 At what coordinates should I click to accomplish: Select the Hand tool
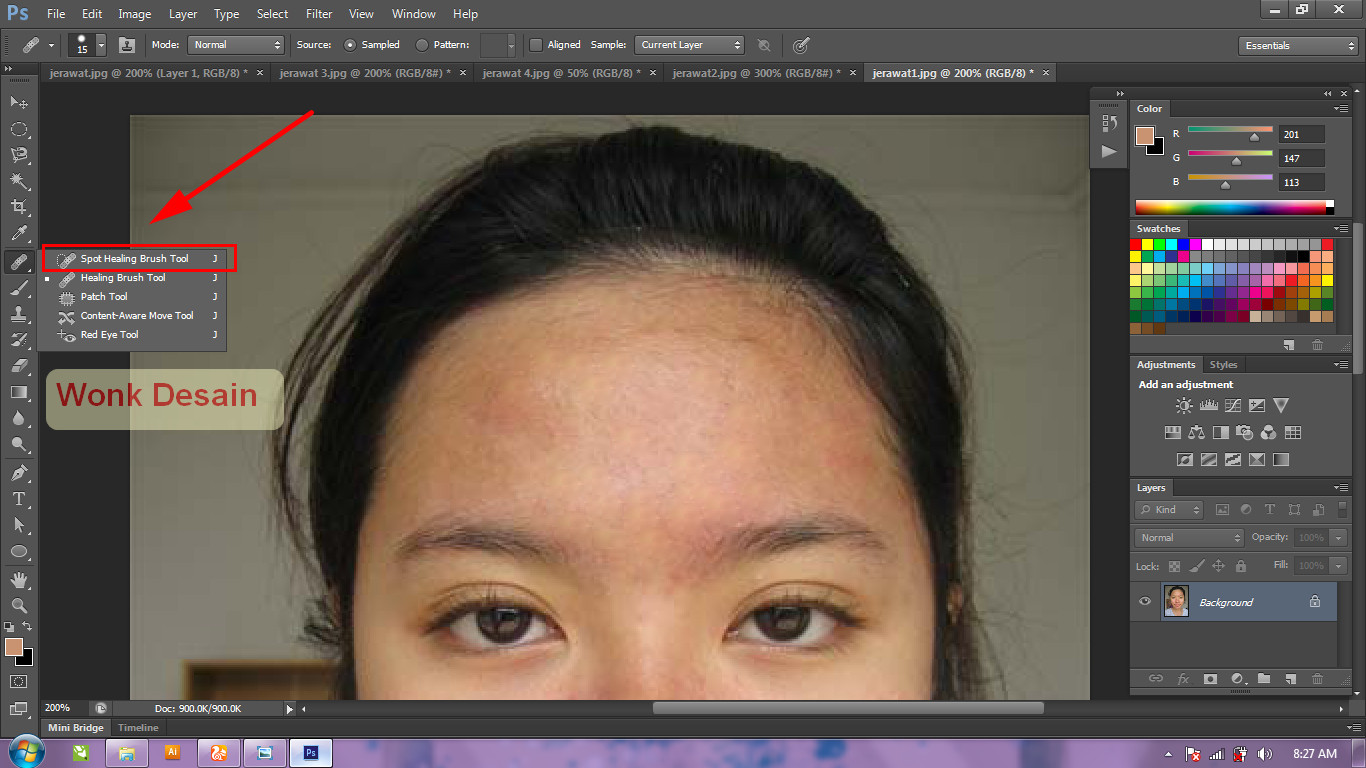(19, 580)
